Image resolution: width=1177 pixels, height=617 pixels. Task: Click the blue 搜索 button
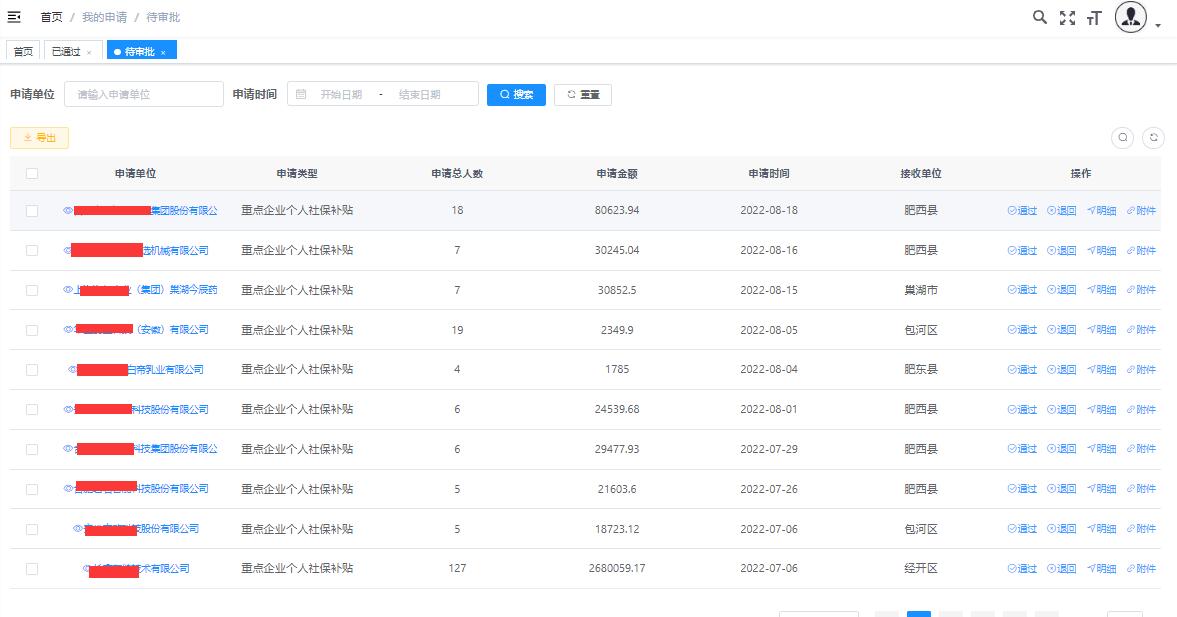pyautogui.click(x=516, y=95)
